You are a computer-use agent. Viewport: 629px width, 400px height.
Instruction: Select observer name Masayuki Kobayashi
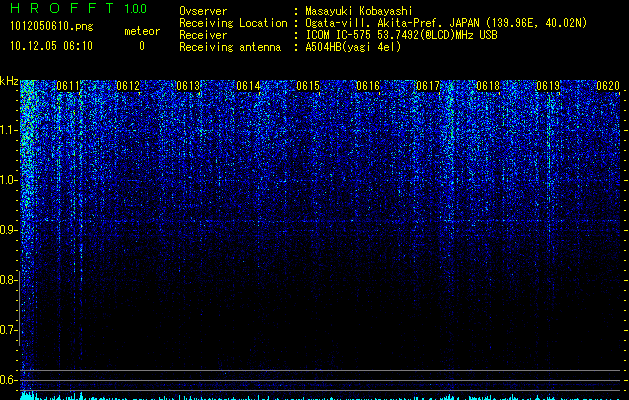click(x=359, y=11)
